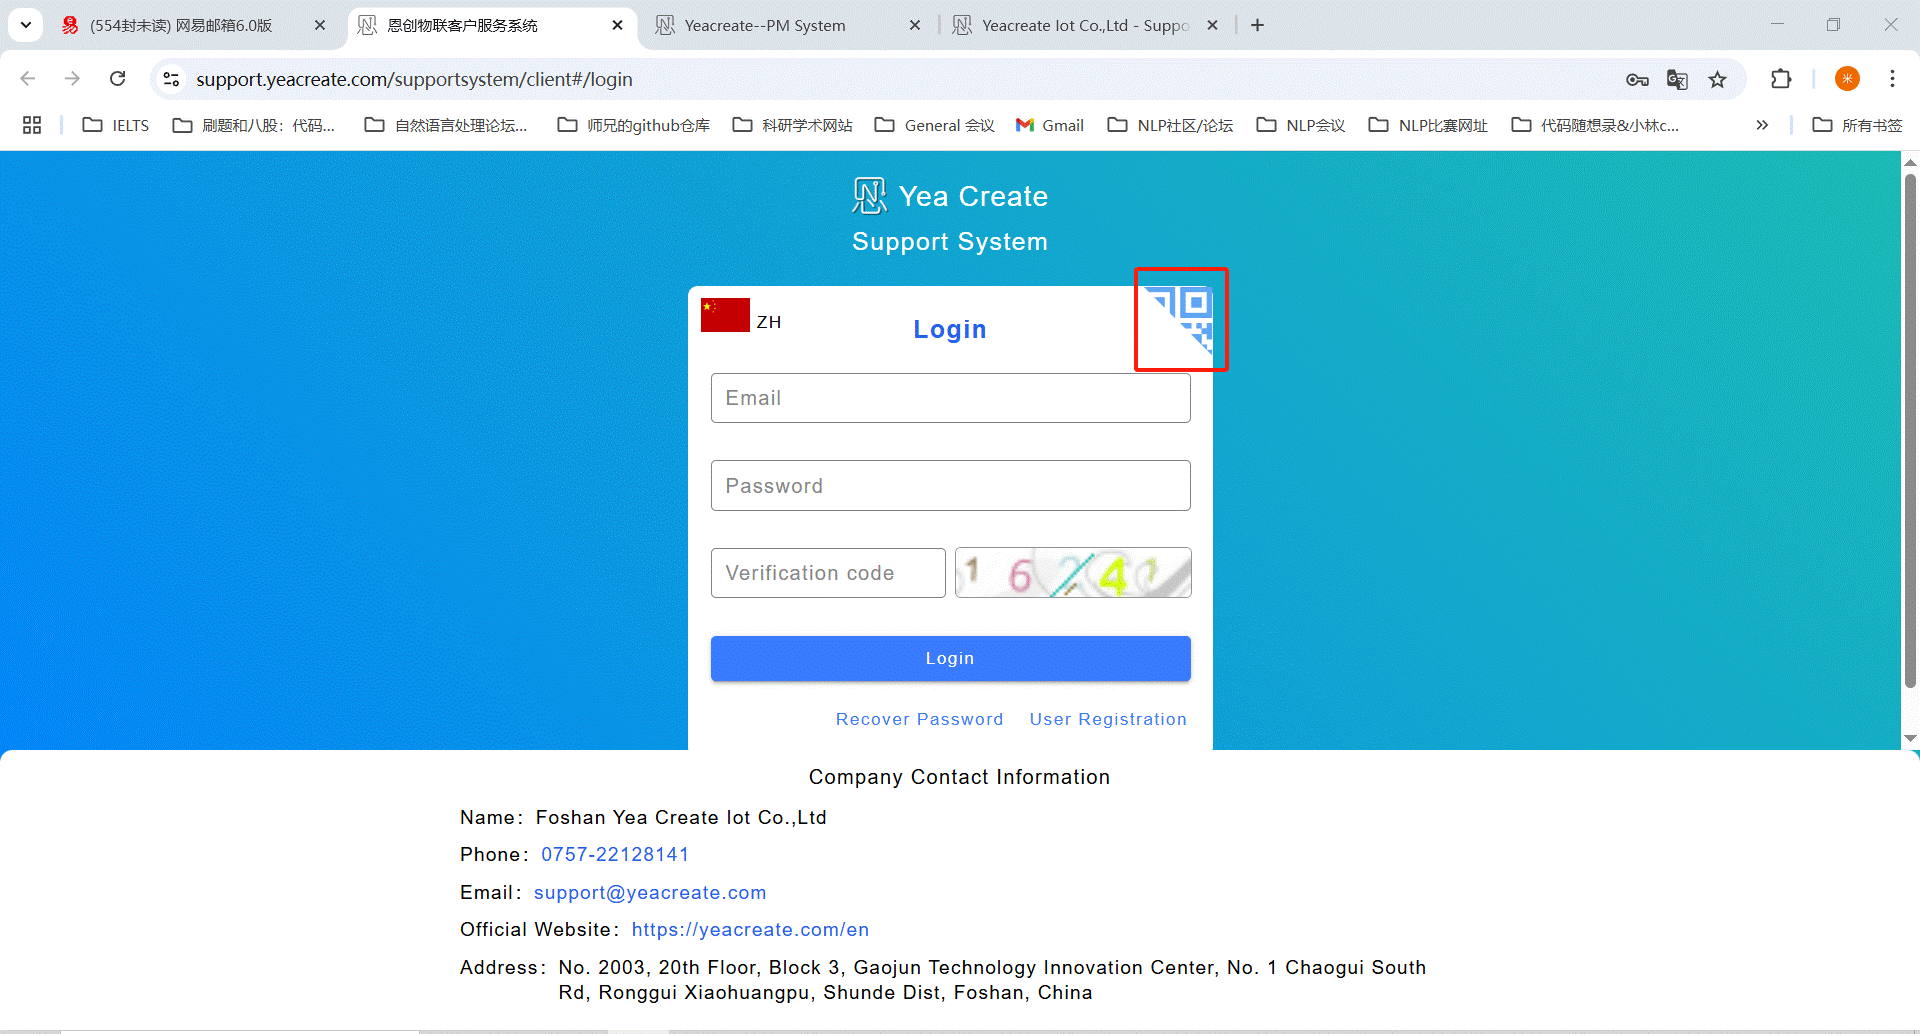1920x1034 pixels.
Task: Switch to QR code login
Action: [1182, 318]
